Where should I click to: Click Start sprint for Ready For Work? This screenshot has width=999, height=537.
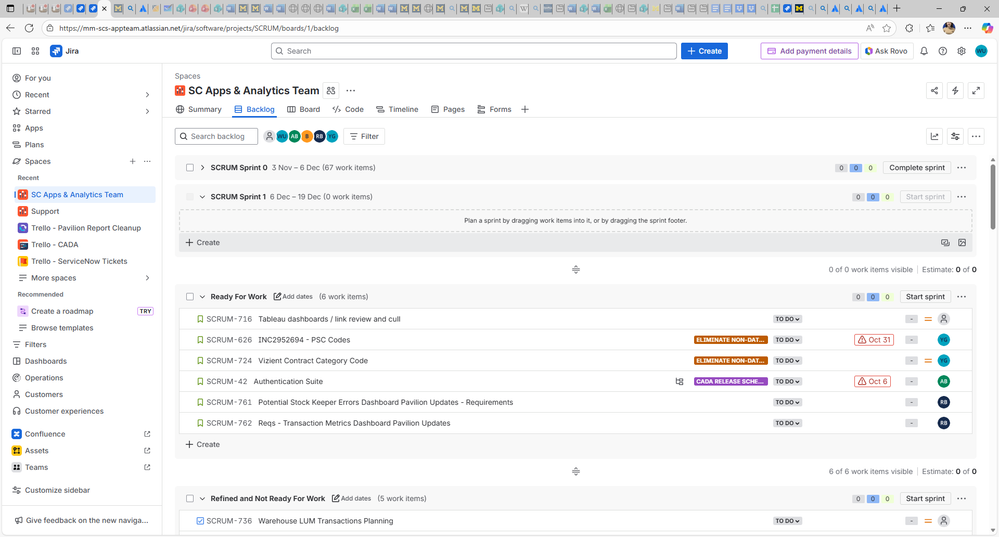tap(925, 297)
